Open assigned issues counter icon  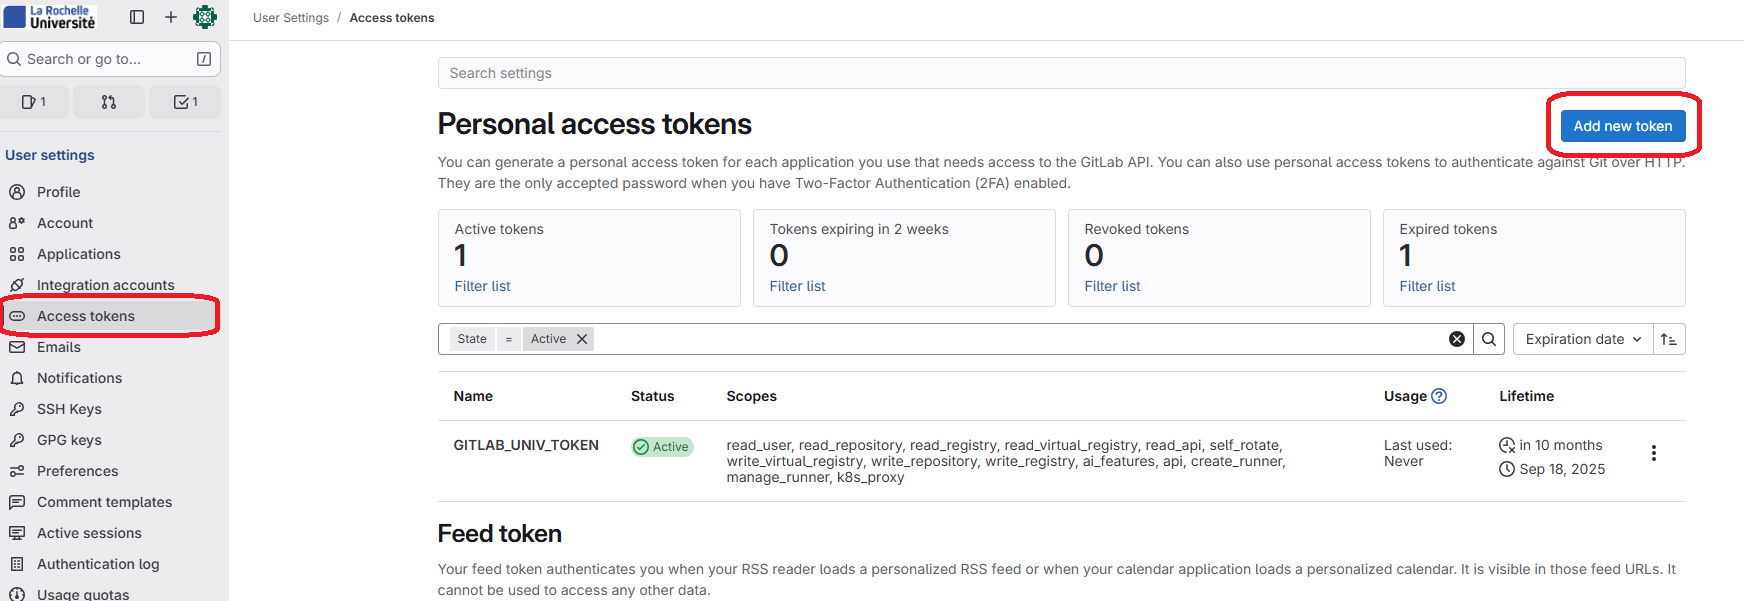point(35,102)
